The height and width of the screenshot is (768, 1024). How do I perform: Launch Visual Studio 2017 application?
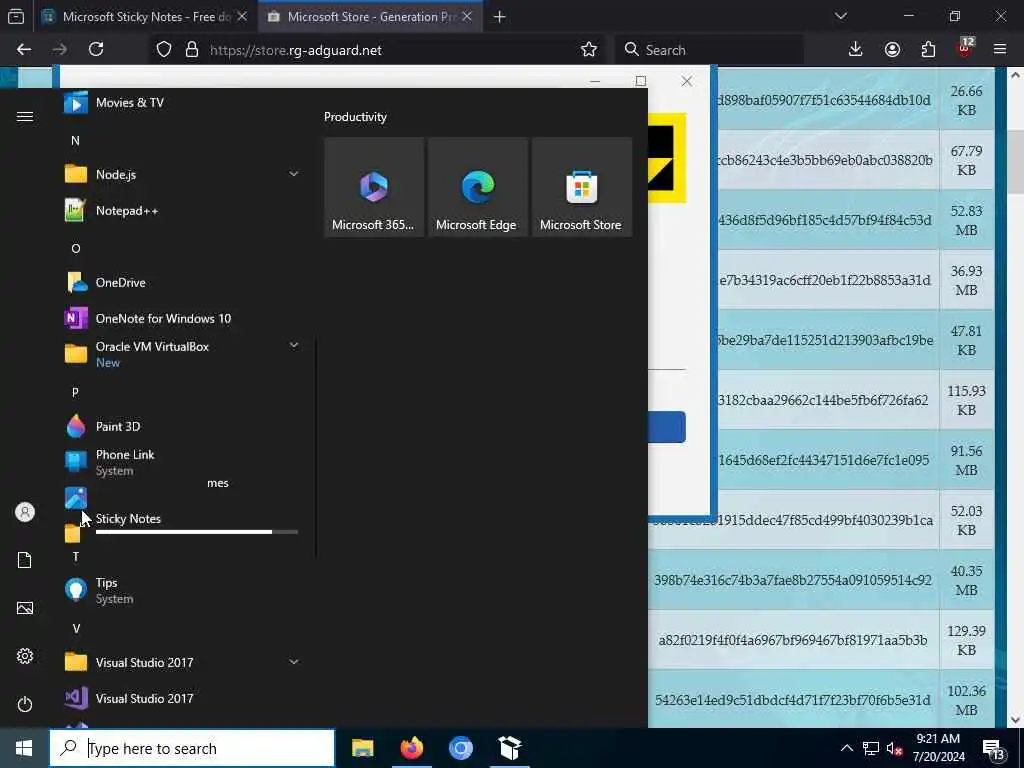(181, 698)
